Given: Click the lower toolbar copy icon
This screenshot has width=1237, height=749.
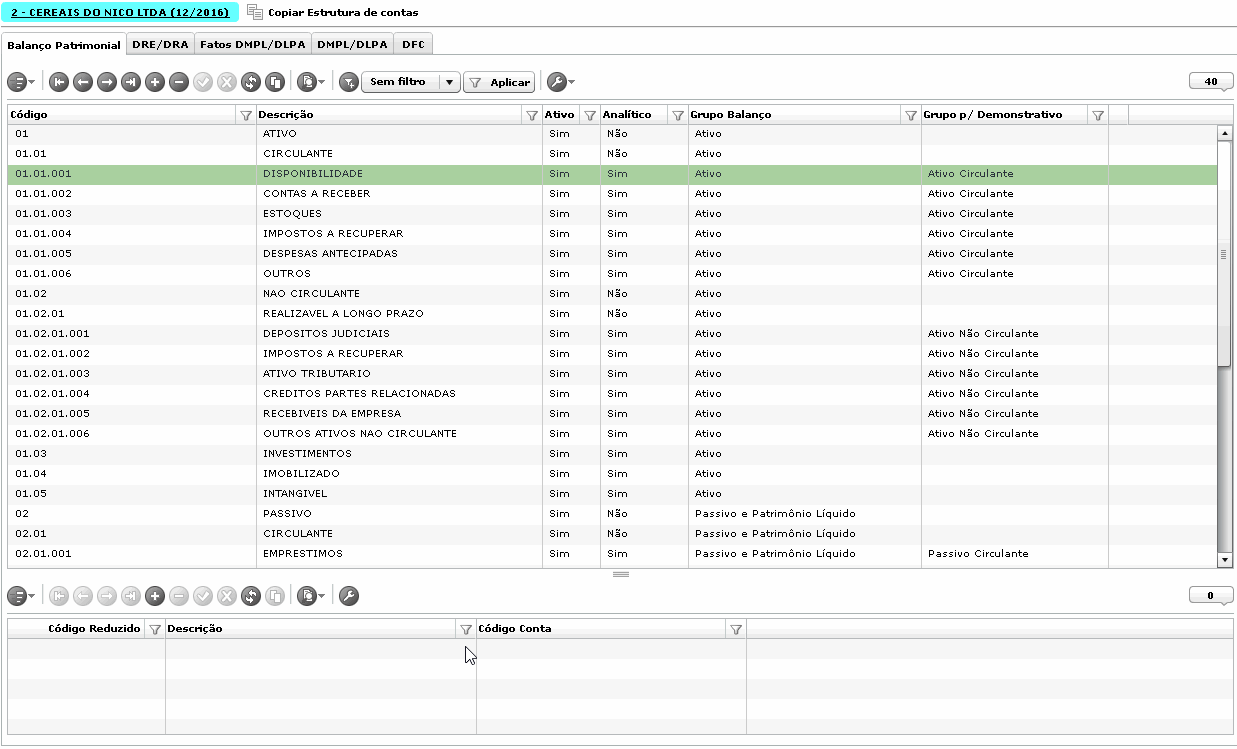Looking at the screenshot, I should (275, 596).
